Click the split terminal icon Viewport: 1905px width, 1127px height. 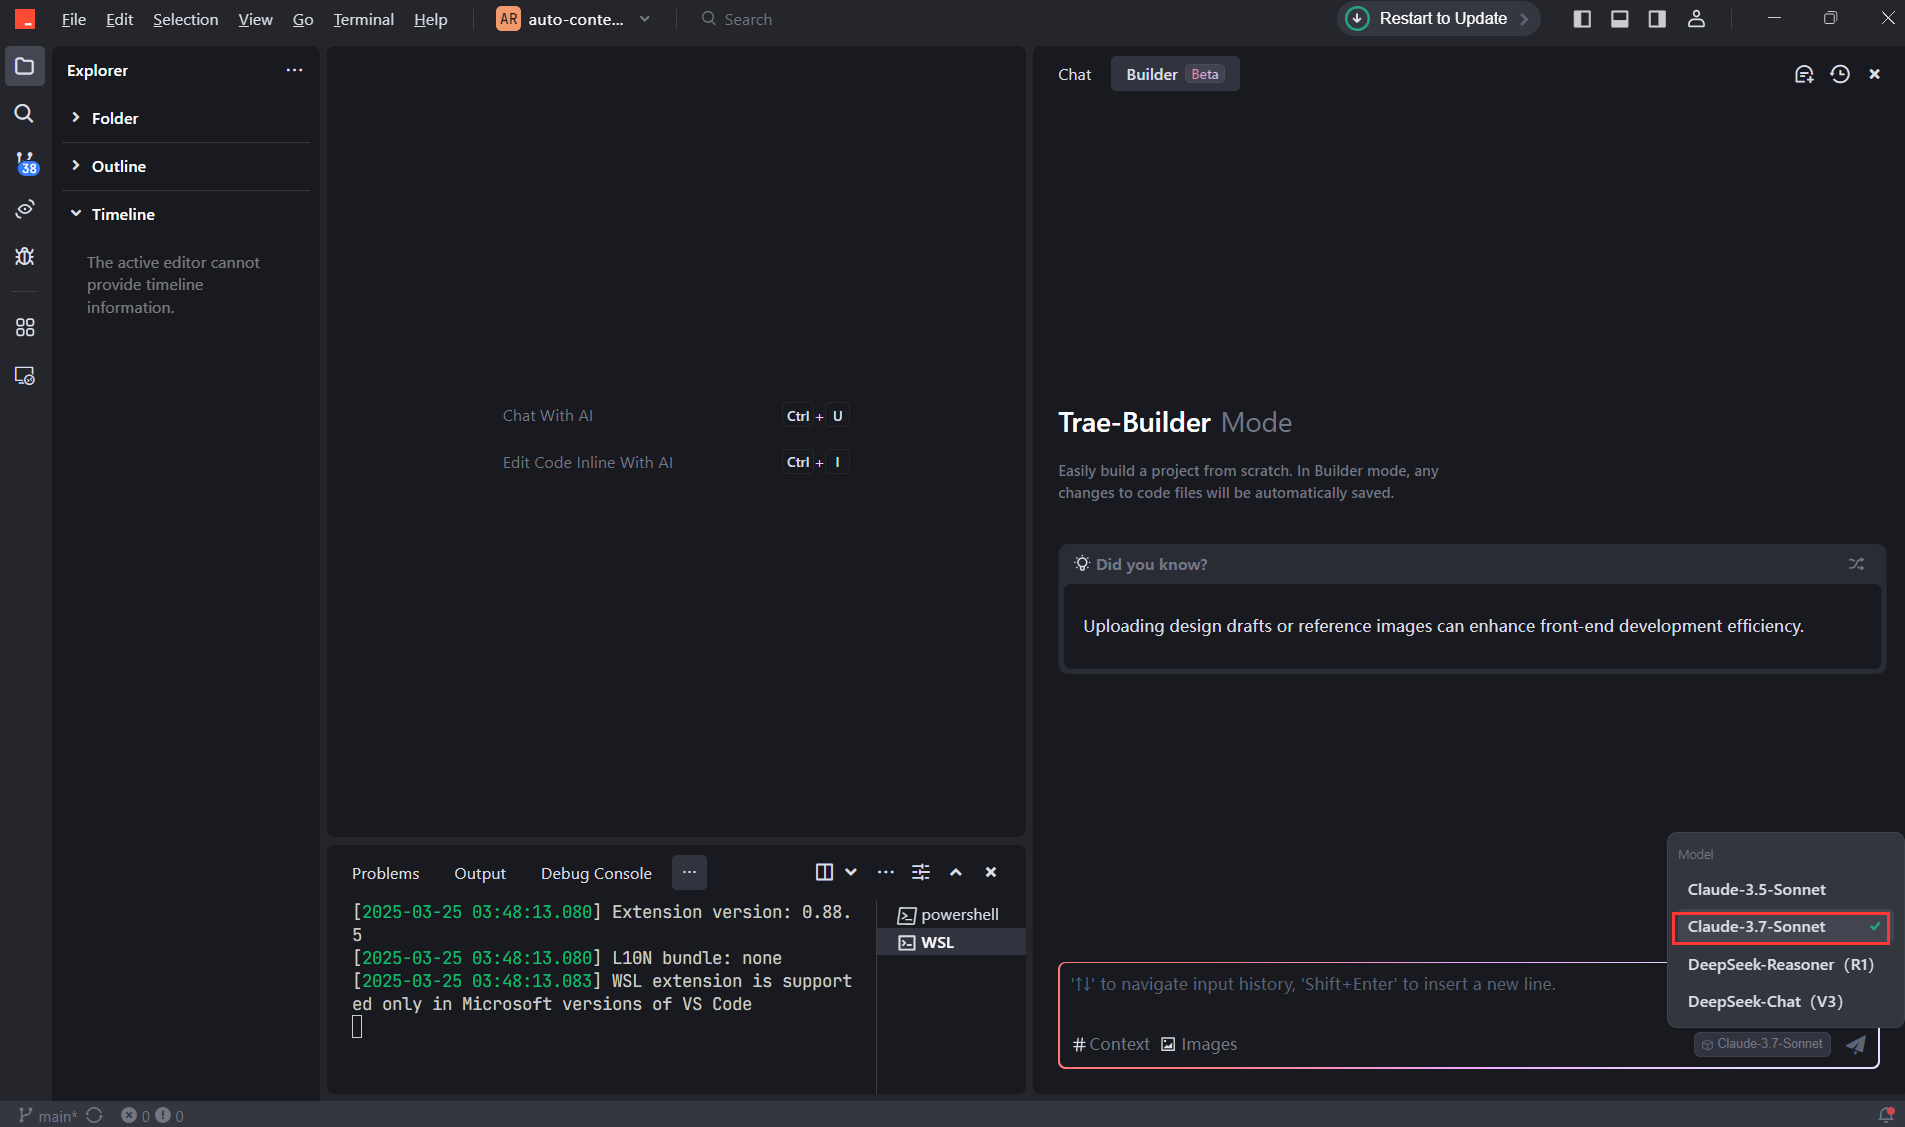[x=824, y=872]
